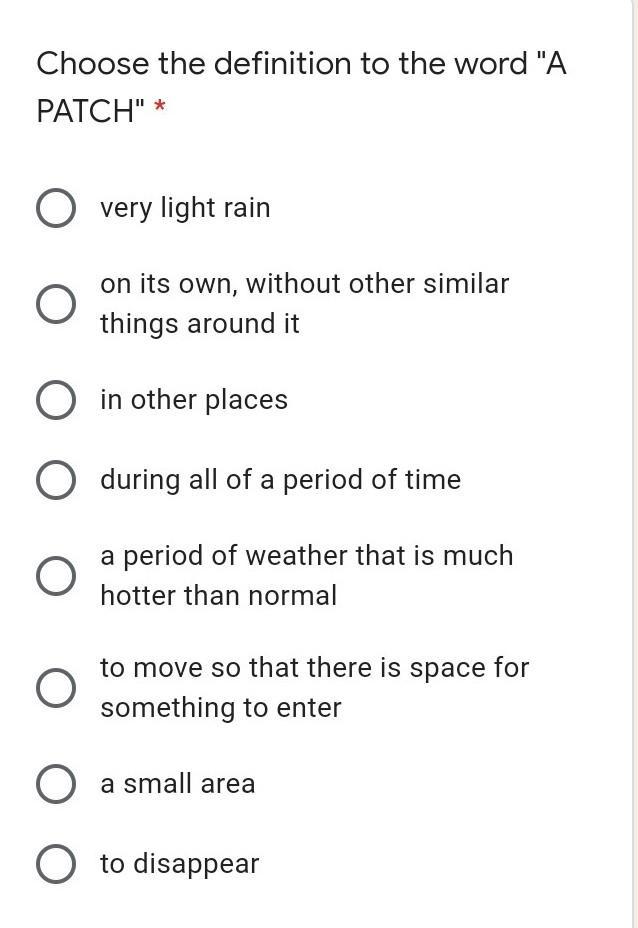Select radio button for 'hotter than normal' option

[56, 576]
